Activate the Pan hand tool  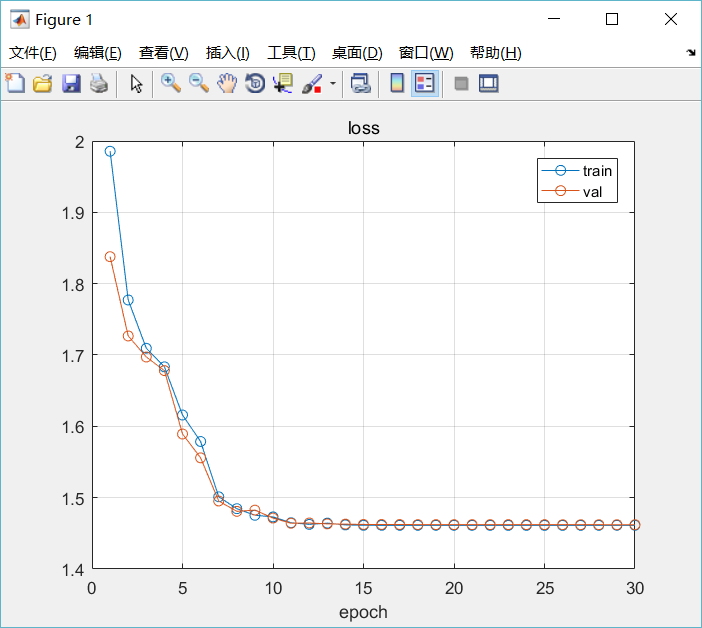(227, 83)
